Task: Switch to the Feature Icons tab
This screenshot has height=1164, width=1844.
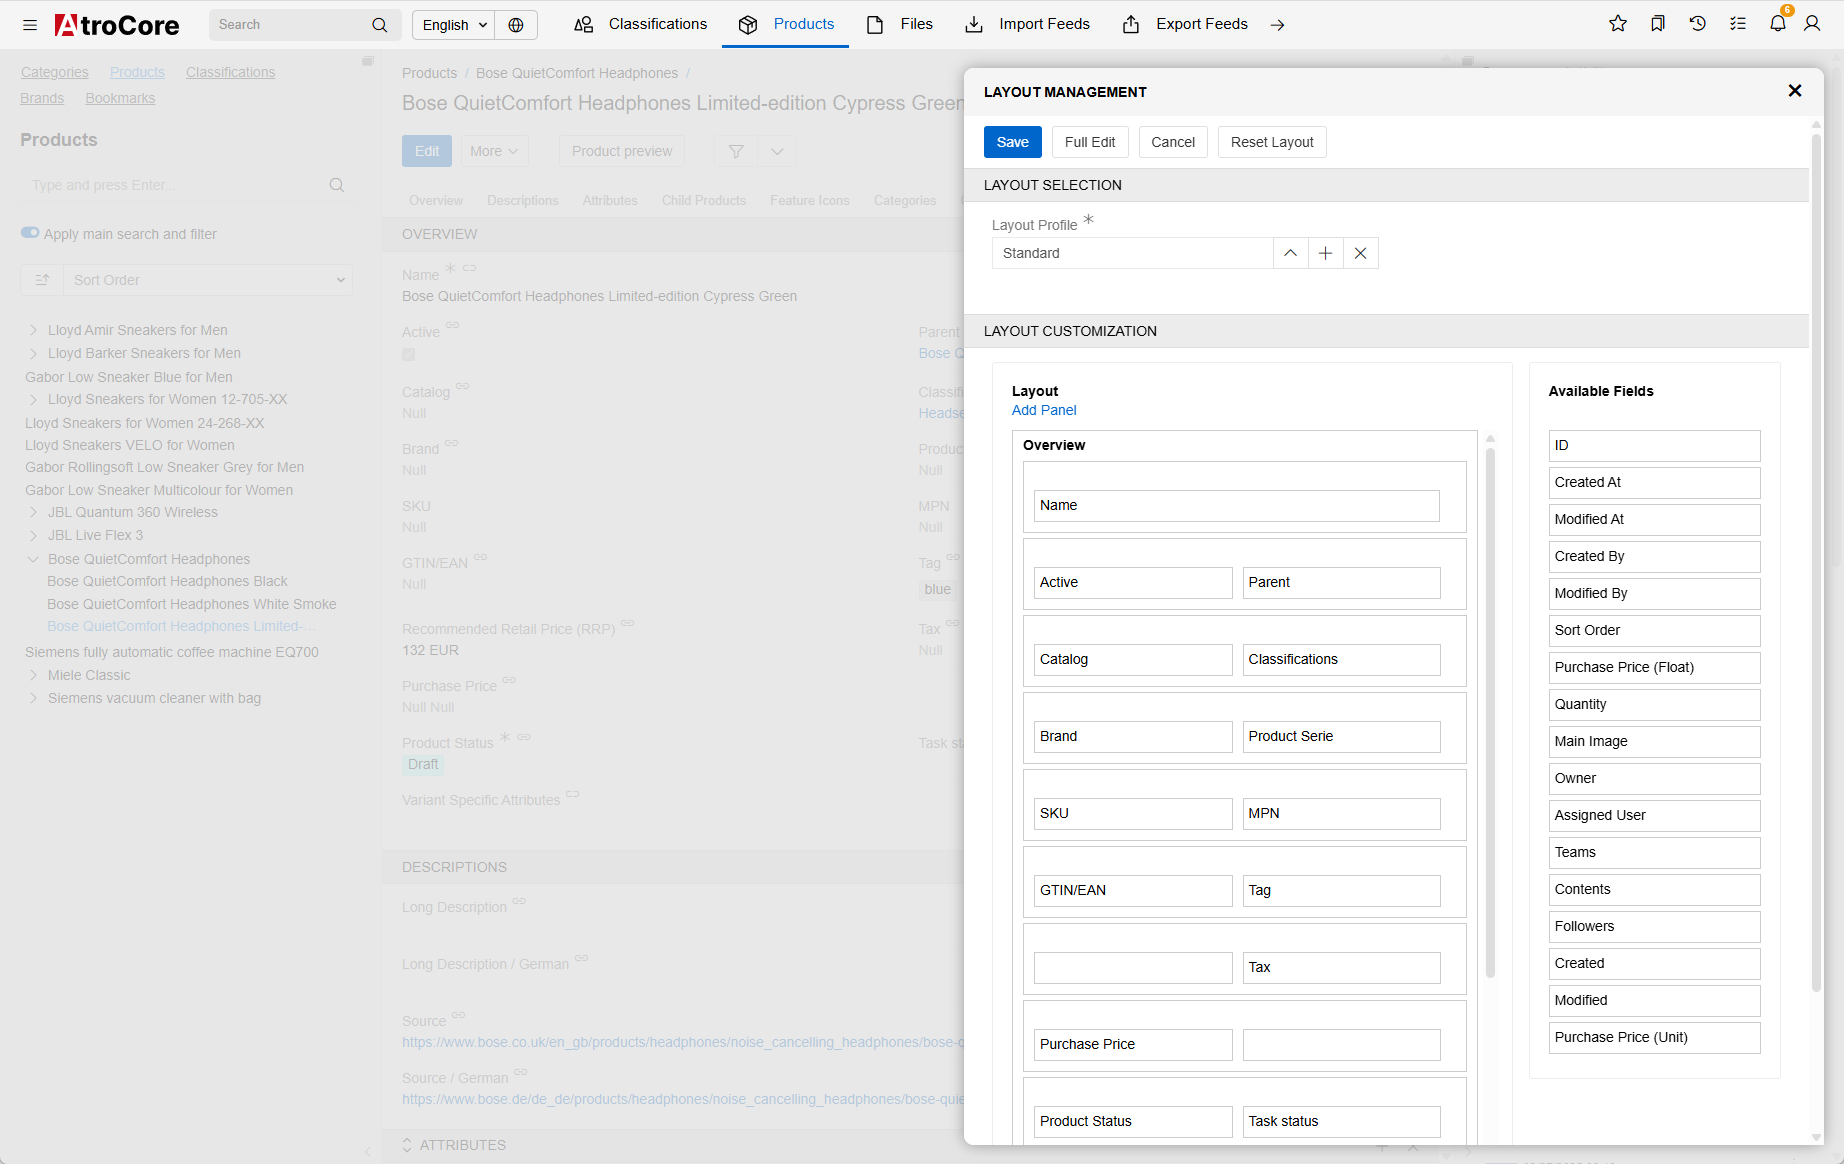Action: click(x=810, y=200)
